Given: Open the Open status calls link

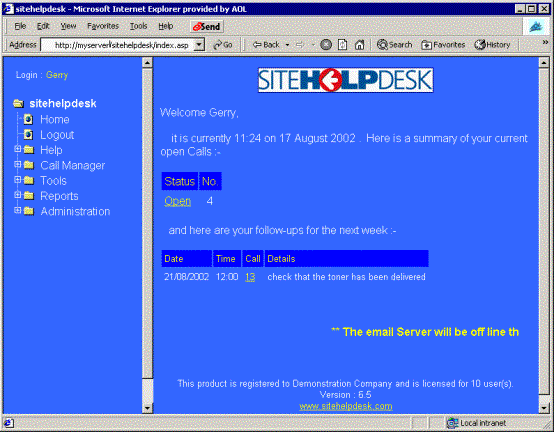Looking at the screenshot, I should point(177,201).
